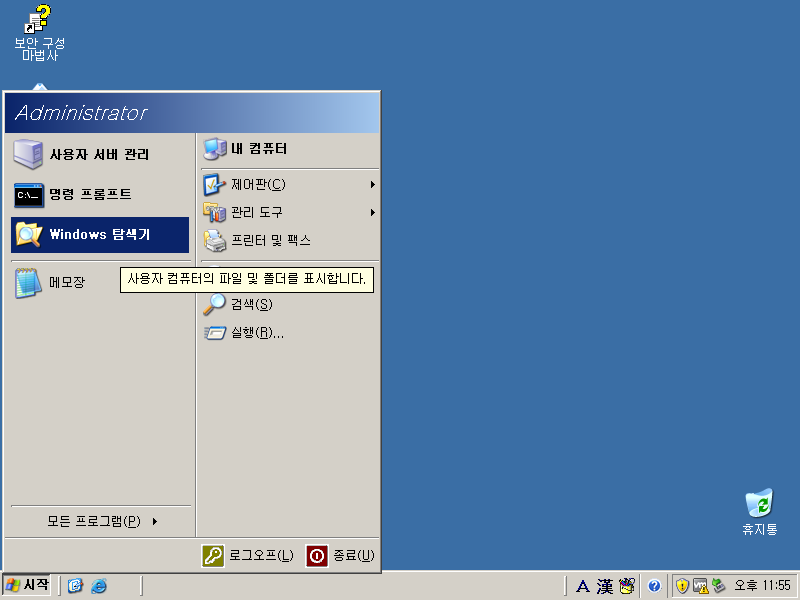
Task: Click the show desktop quick launch icon
Action: 76,586
